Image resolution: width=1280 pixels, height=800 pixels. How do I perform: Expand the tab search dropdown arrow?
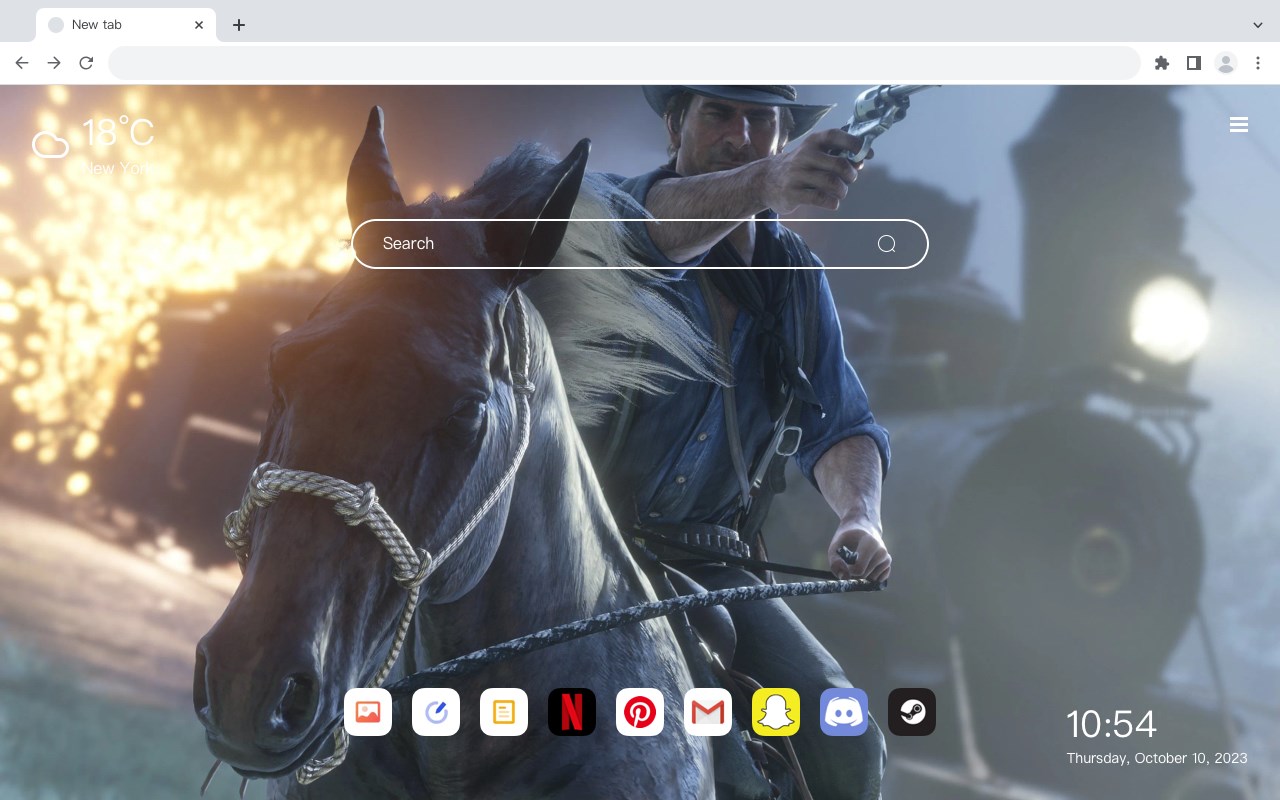tap(1258, 25)
